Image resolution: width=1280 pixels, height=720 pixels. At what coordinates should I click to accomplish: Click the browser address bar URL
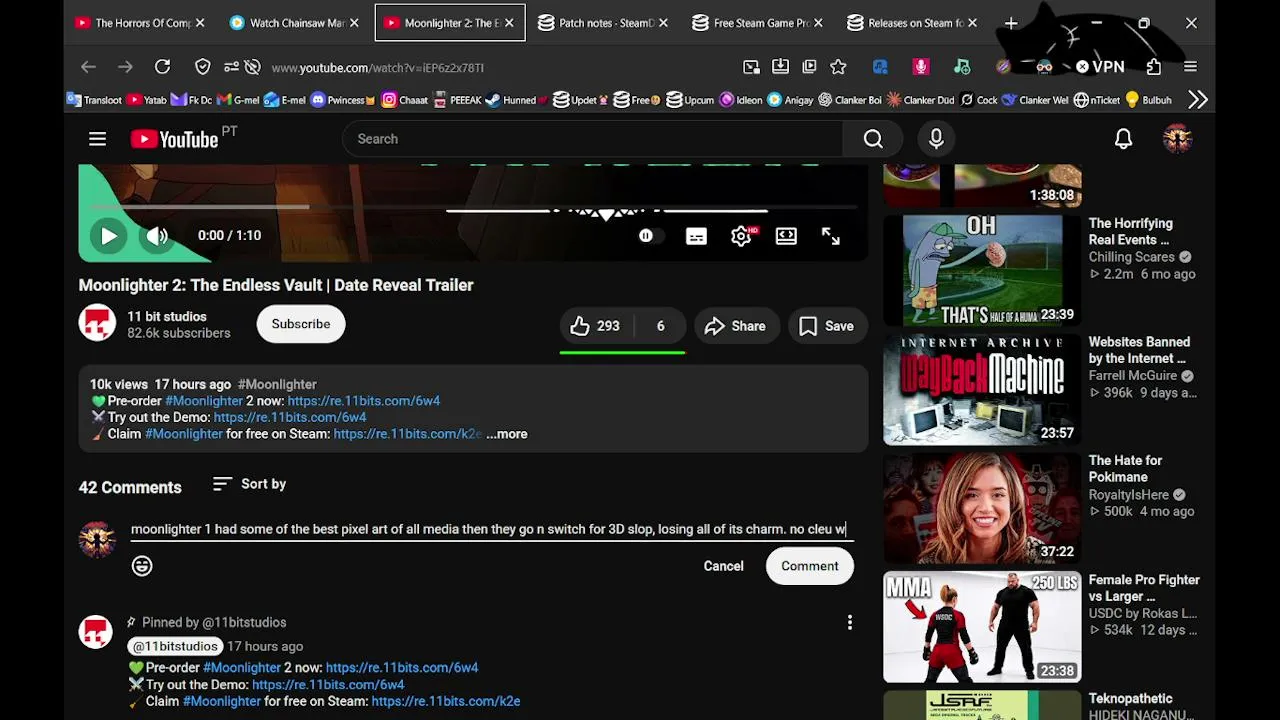coord(378,68)
